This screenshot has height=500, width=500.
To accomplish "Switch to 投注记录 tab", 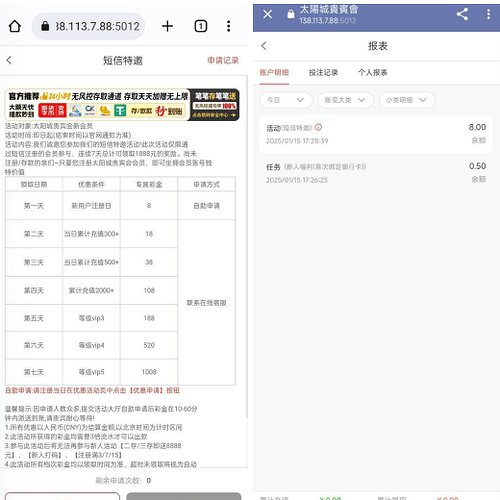I will [323, 72].
